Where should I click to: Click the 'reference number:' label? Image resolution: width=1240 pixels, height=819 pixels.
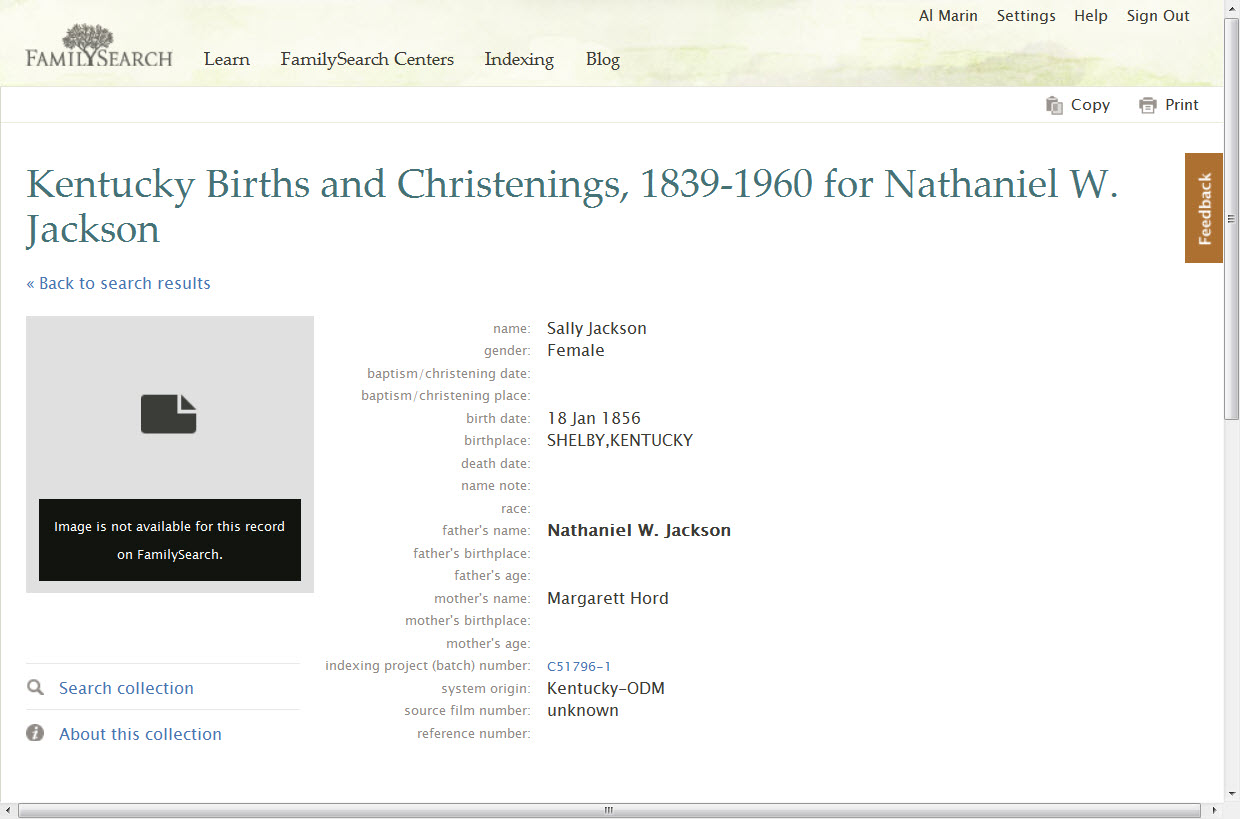click(x=474, y=734)
